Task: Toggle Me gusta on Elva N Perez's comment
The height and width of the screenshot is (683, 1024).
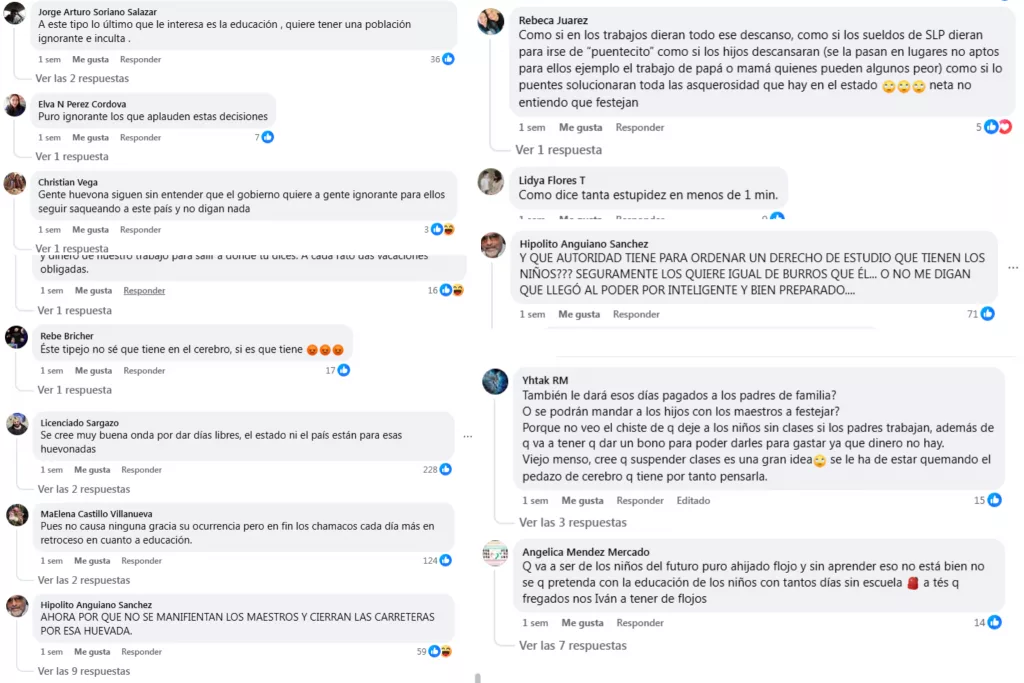Action: pyautogui.click(x=90, y=137)
